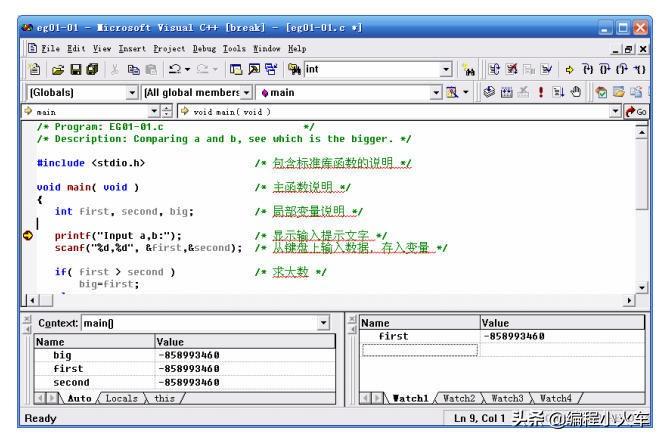Click the code editor vertical scrollbar down arrow
Screen dimensions: 662x440
[x=642, y=288]
